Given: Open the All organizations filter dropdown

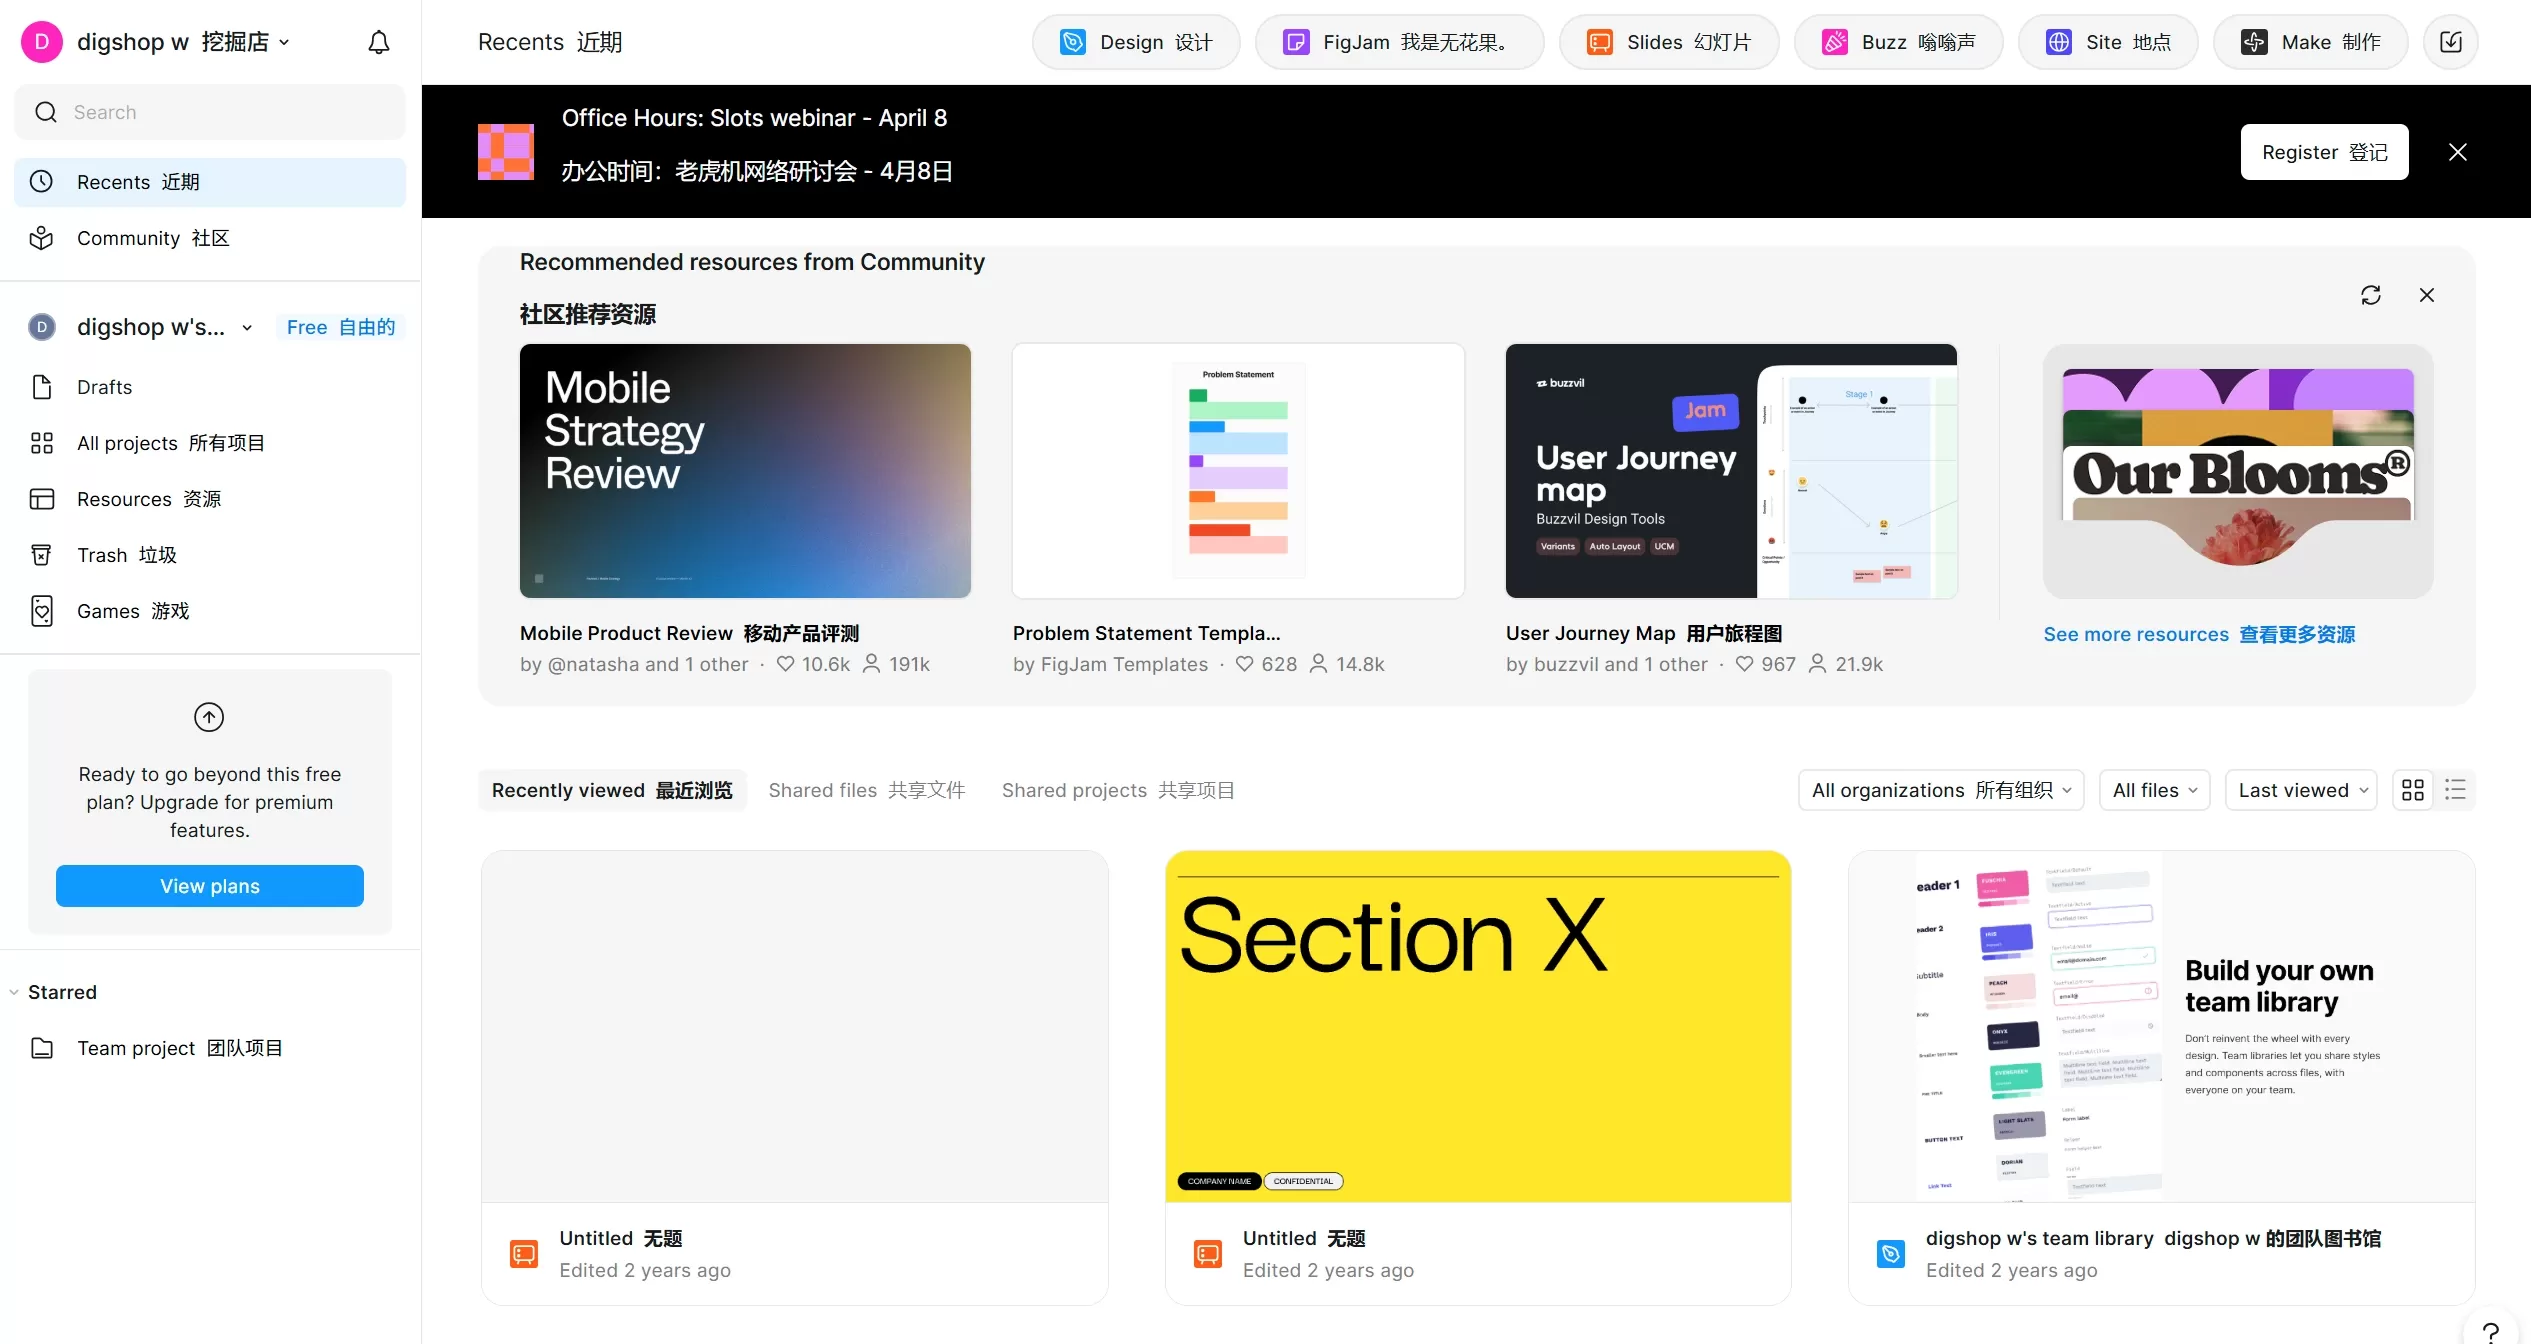Looking at the screenshot, I should tap(1941, 790).
